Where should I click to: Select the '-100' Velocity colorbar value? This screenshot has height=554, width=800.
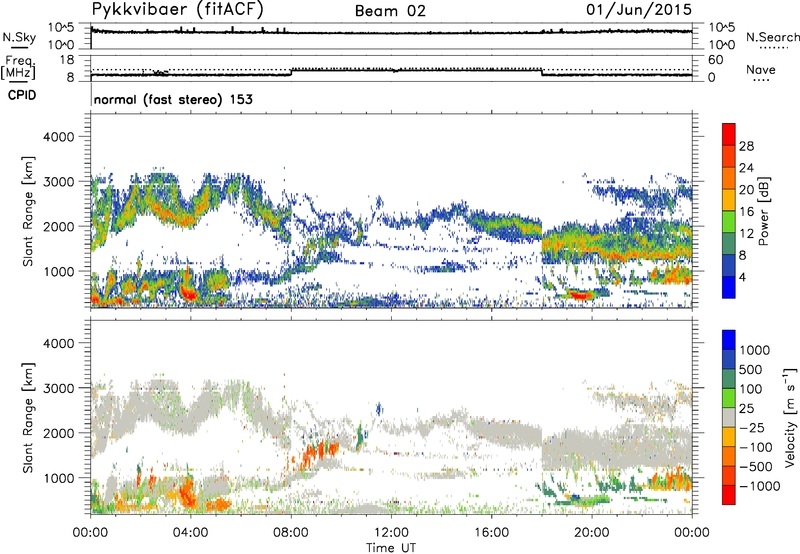coord(756,447)
